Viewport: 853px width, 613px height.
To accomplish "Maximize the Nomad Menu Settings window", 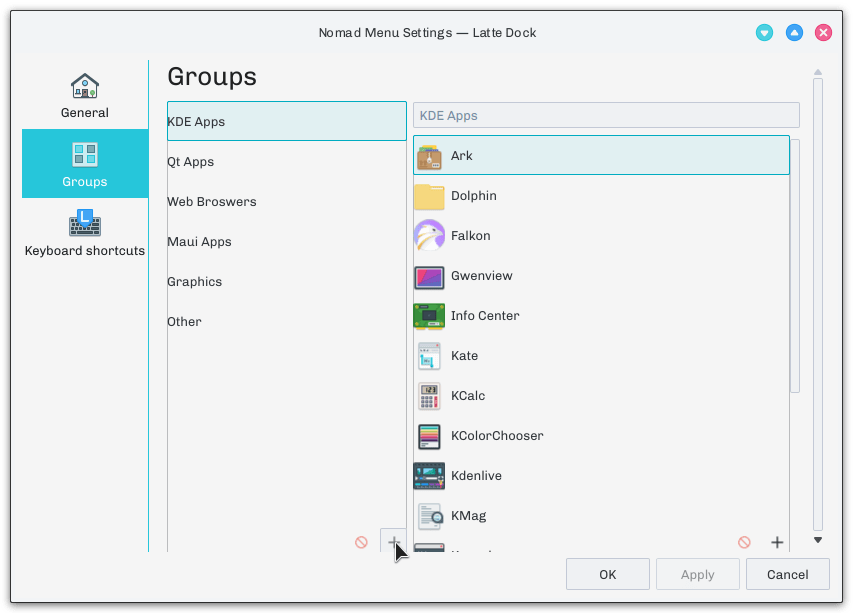I will click(x=794, y=33).
